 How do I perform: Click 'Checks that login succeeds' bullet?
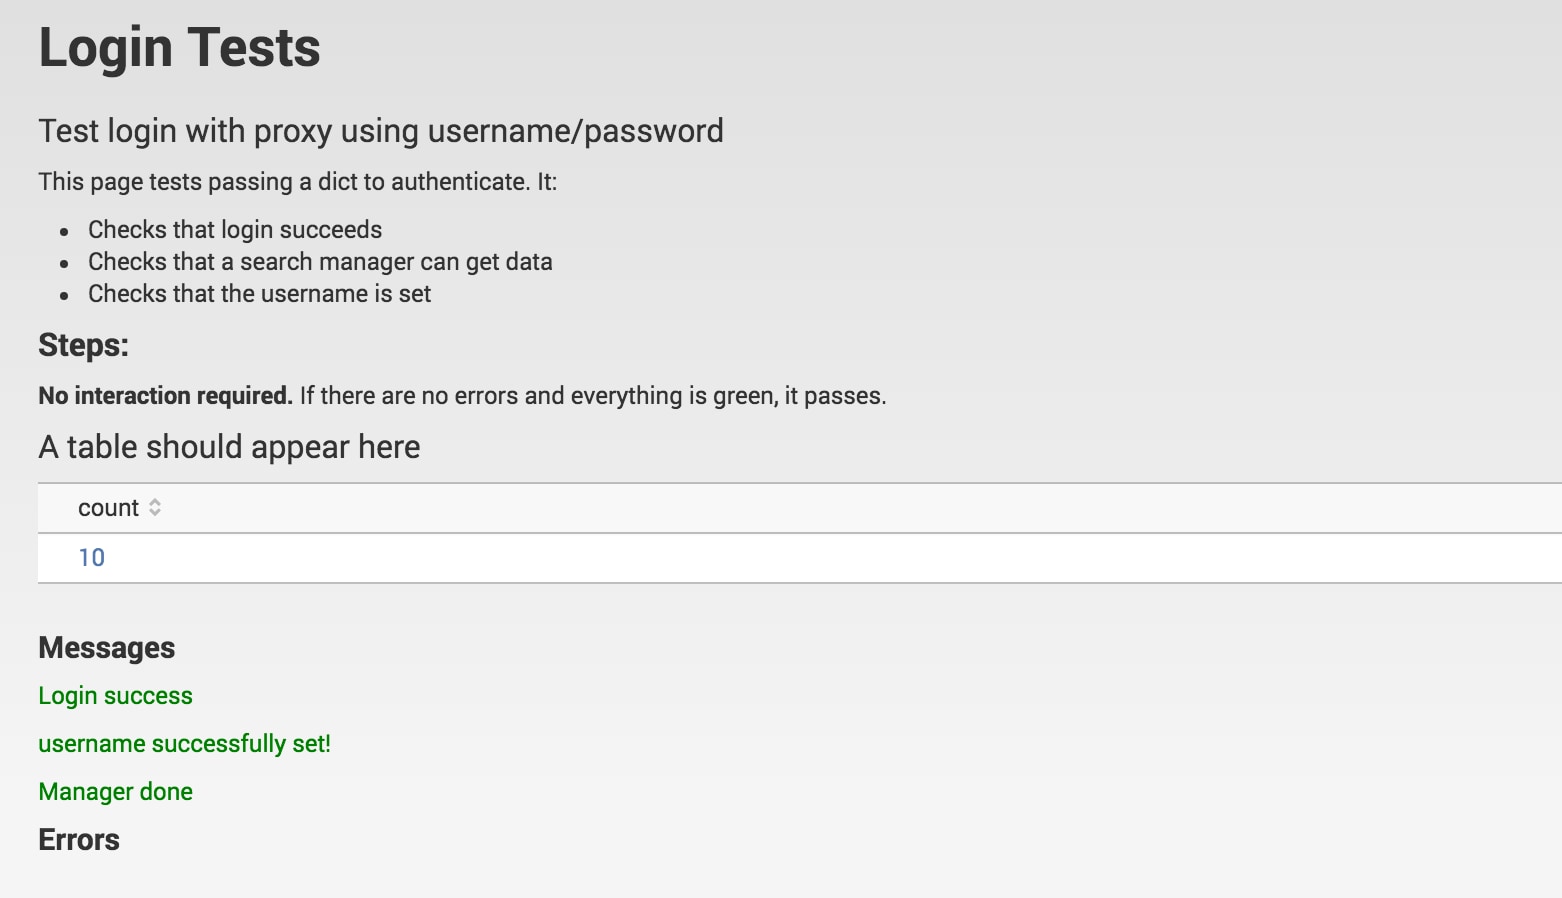coord(235,230)
